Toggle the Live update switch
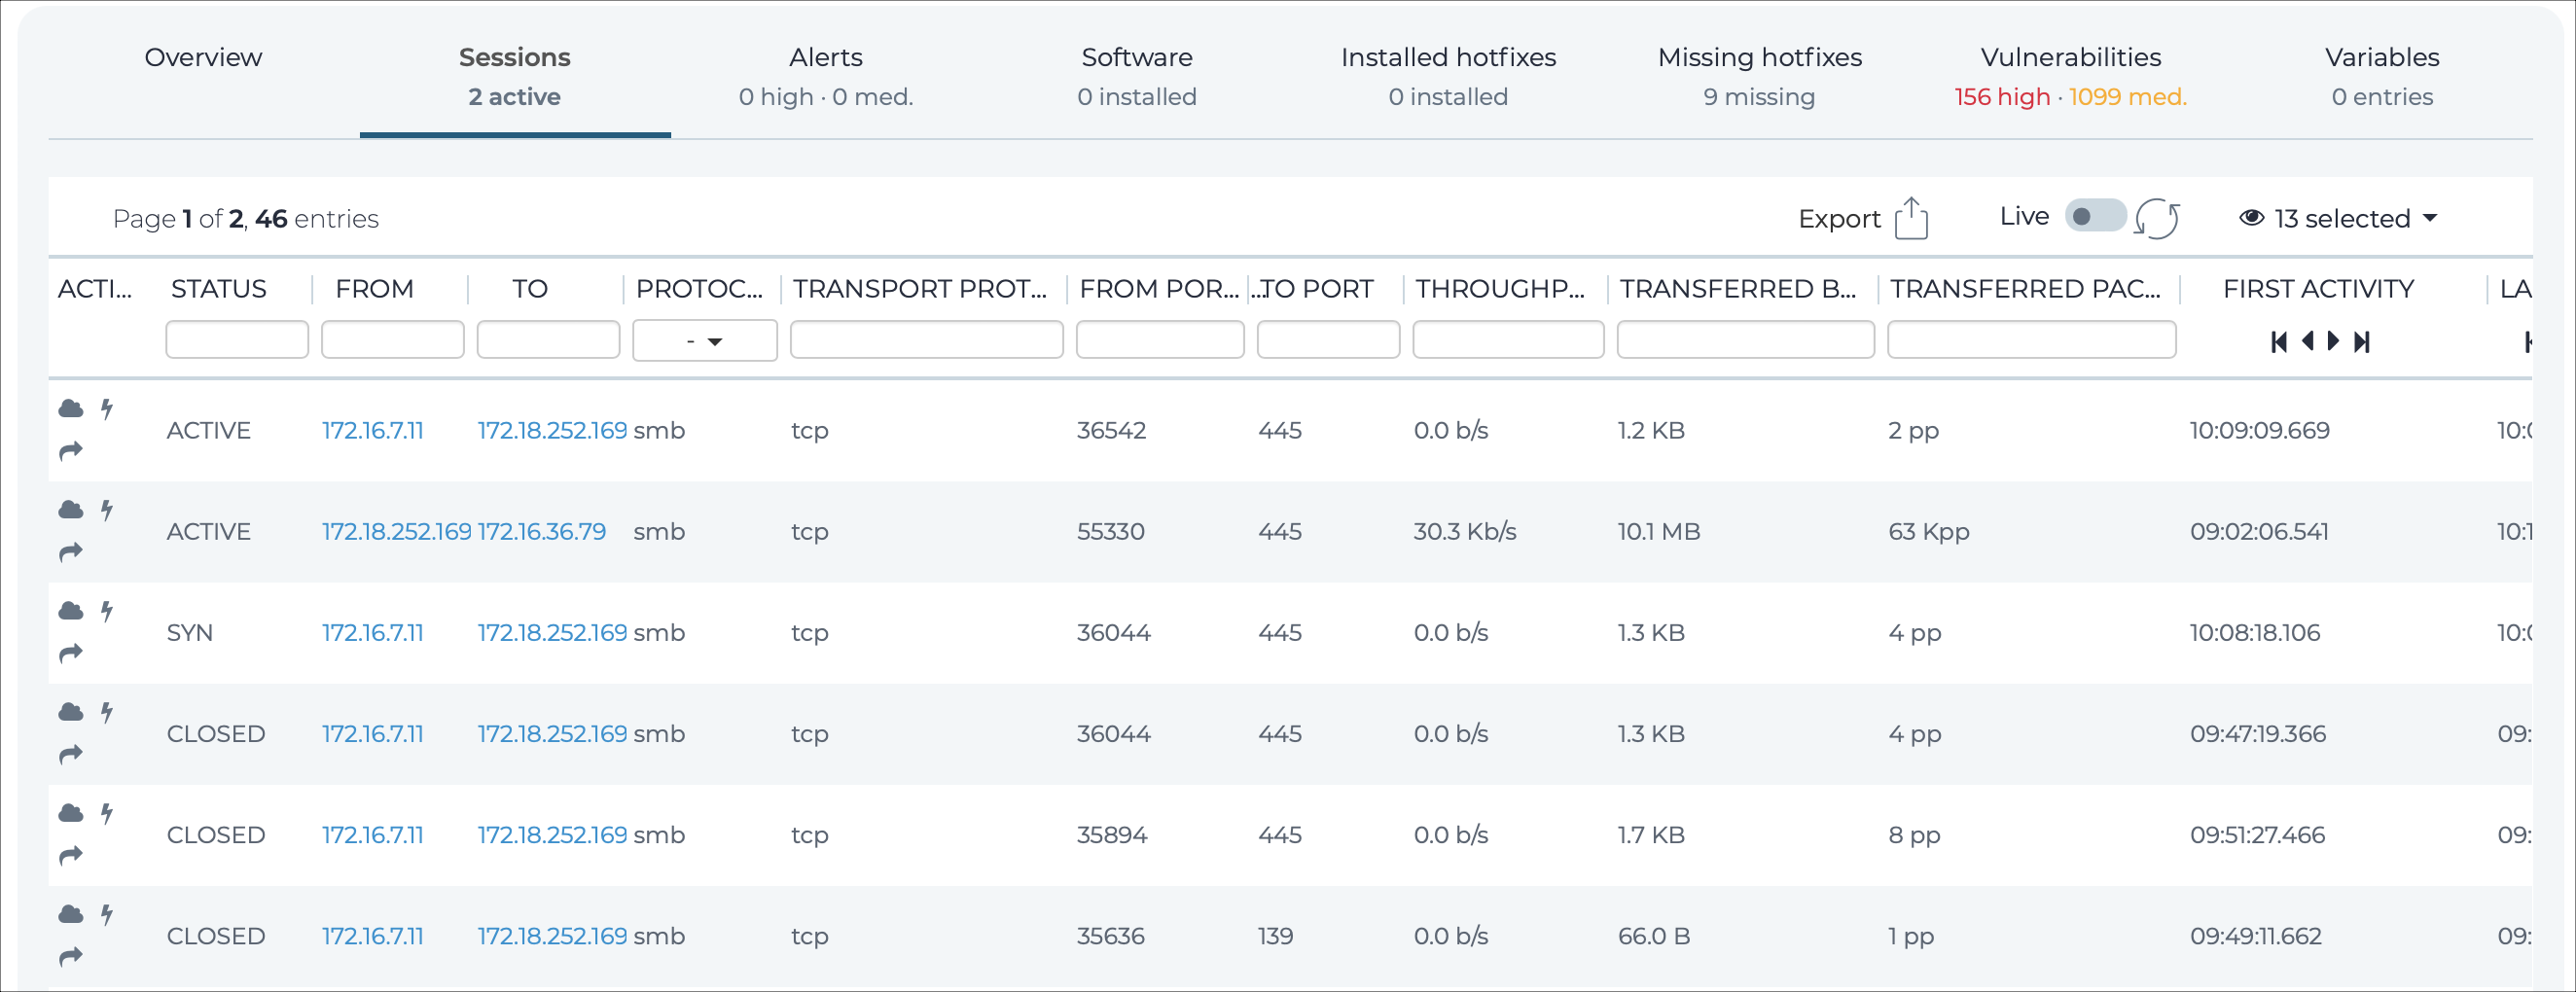The height and width of the screenshot is (992, 2576). (x=2095, y=216)
